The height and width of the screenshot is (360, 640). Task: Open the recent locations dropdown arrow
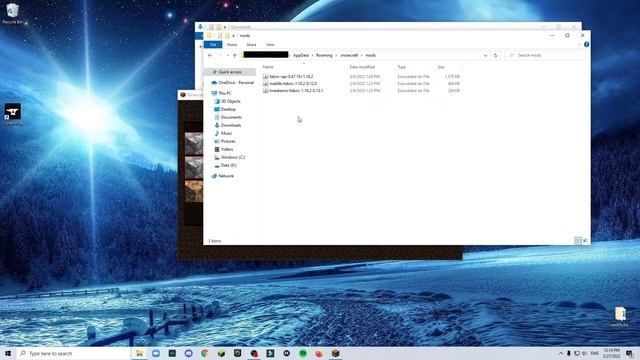227,55
